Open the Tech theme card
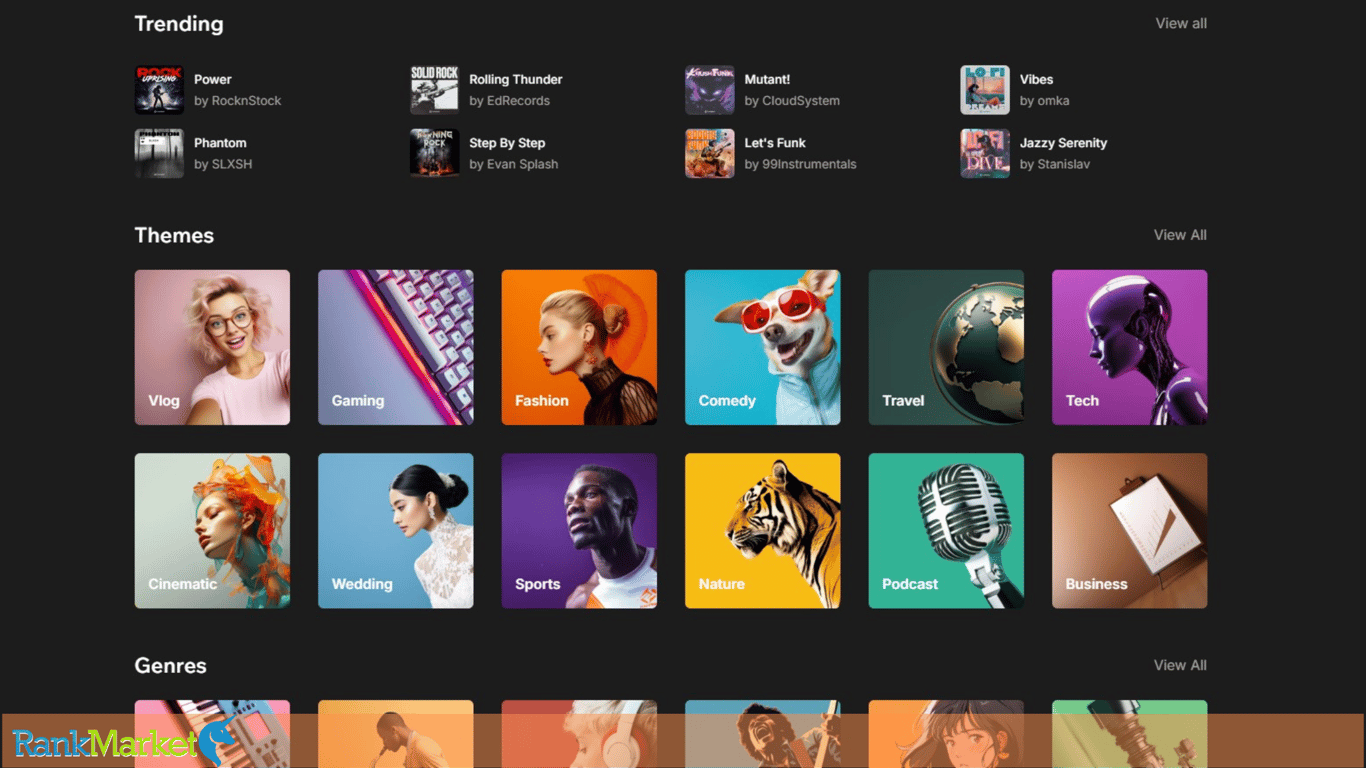The height and width of the screenshot is (768, 1366). click(x=1130, y=347)
